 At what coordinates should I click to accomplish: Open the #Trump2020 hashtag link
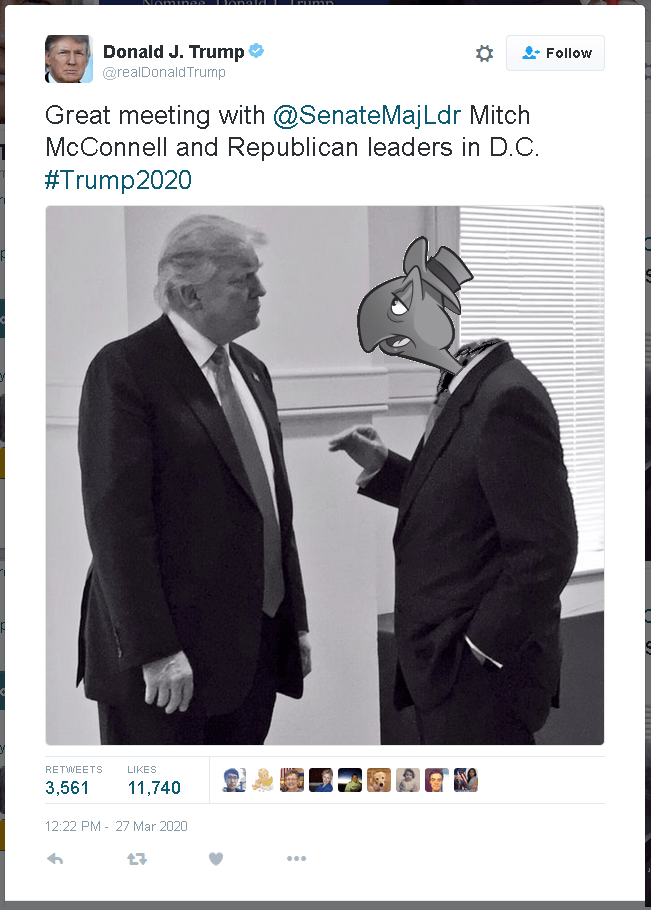[x=118, y=180]
